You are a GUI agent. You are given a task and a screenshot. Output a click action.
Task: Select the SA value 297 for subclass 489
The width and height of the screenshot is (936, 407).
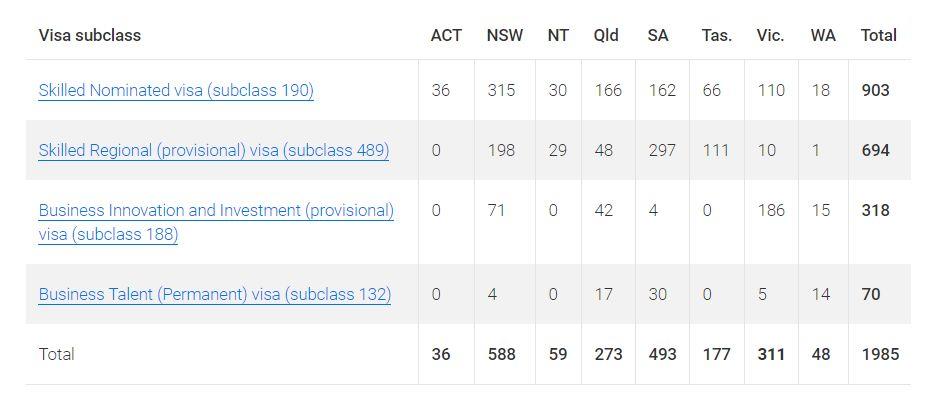[662, 150]
